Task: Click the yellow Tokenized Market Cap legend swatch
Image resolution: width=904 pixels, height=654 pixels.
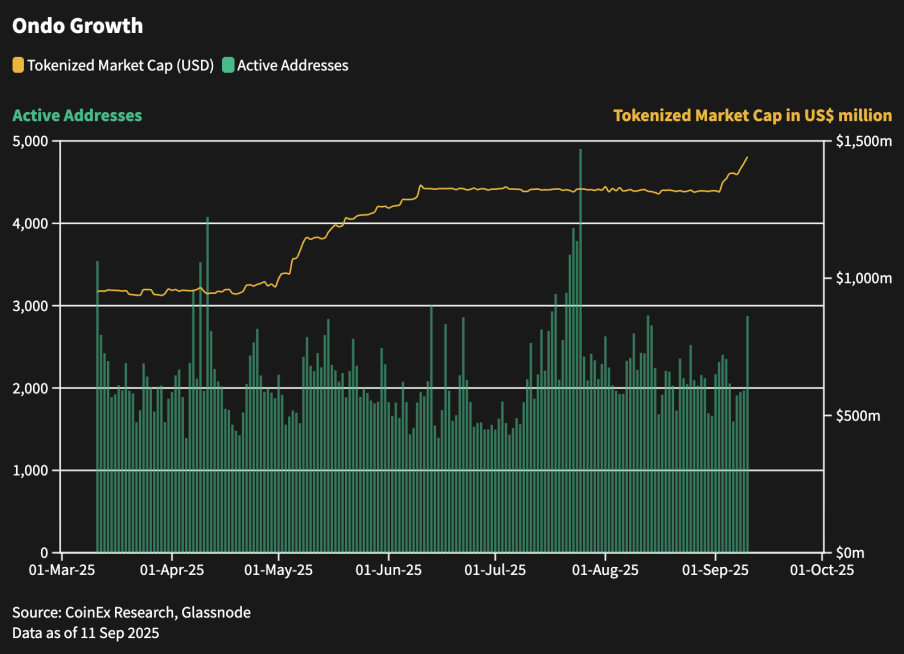Action: [18, 65]
